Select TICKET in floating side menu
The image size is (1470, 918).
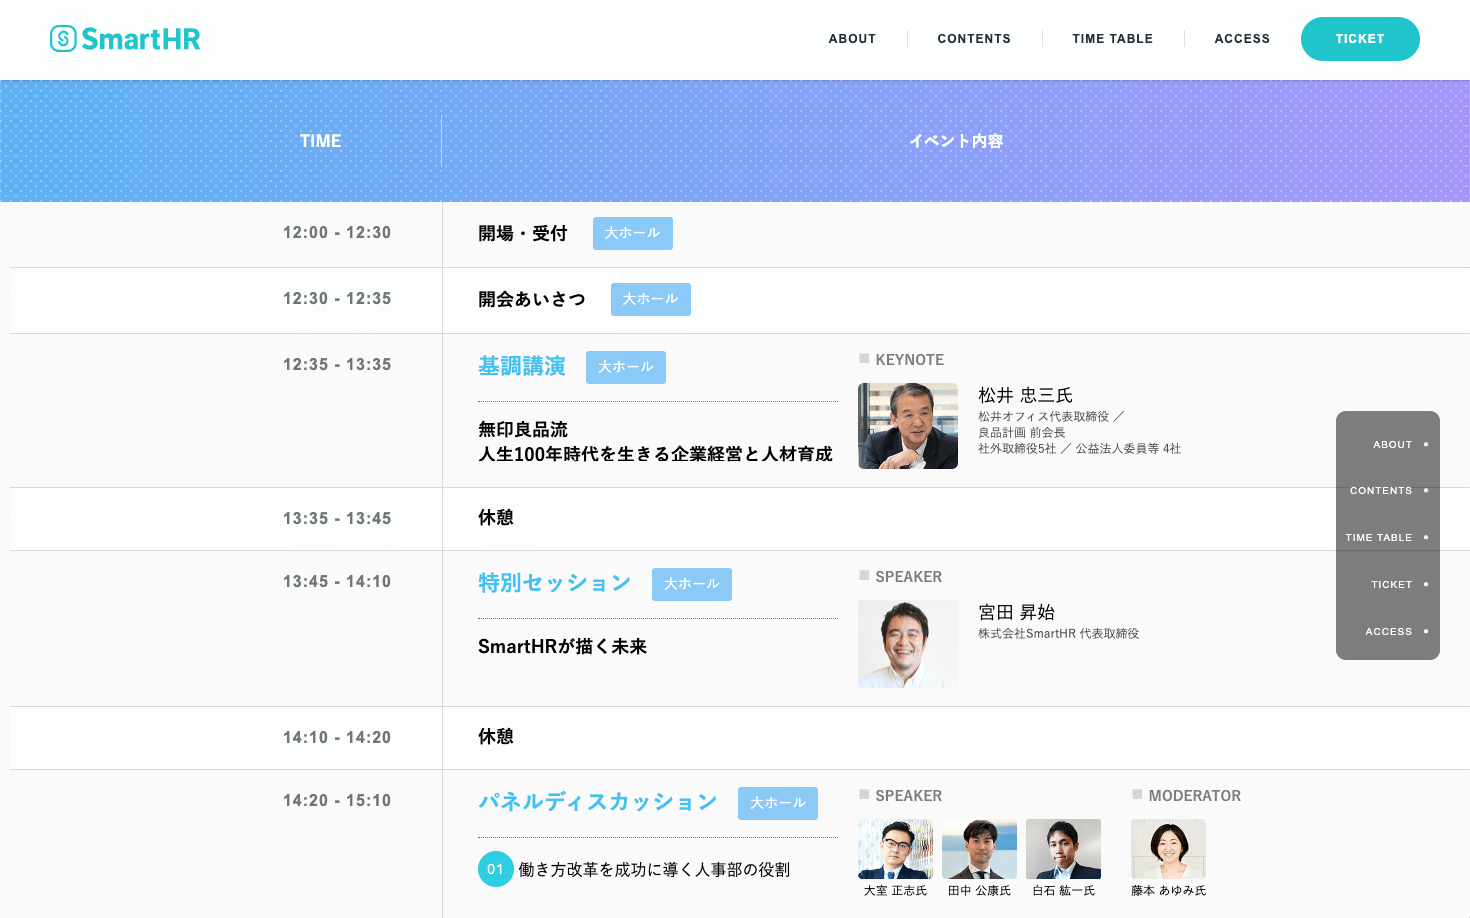(x=1392, y=585)
